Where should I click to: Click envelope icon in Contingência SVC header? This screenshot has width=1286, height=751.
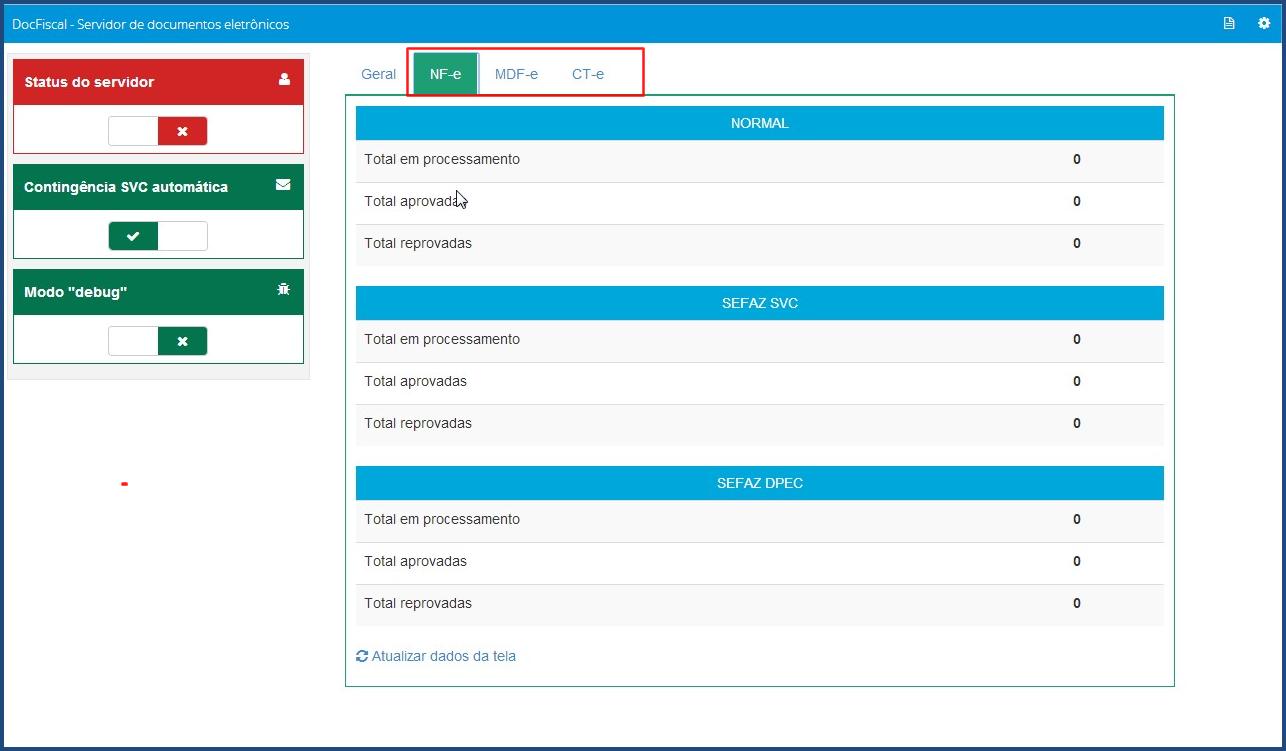pos(283,184)
